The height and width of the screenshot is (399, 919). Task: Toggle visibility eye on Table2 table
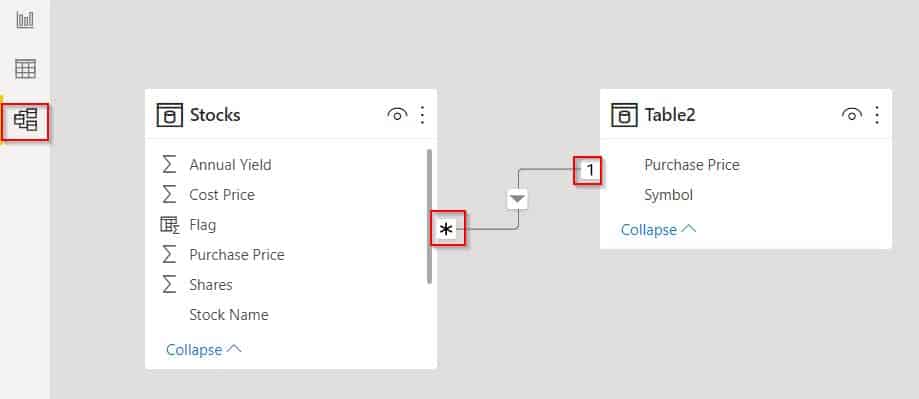pyautogui.click(x=852, y=115)
